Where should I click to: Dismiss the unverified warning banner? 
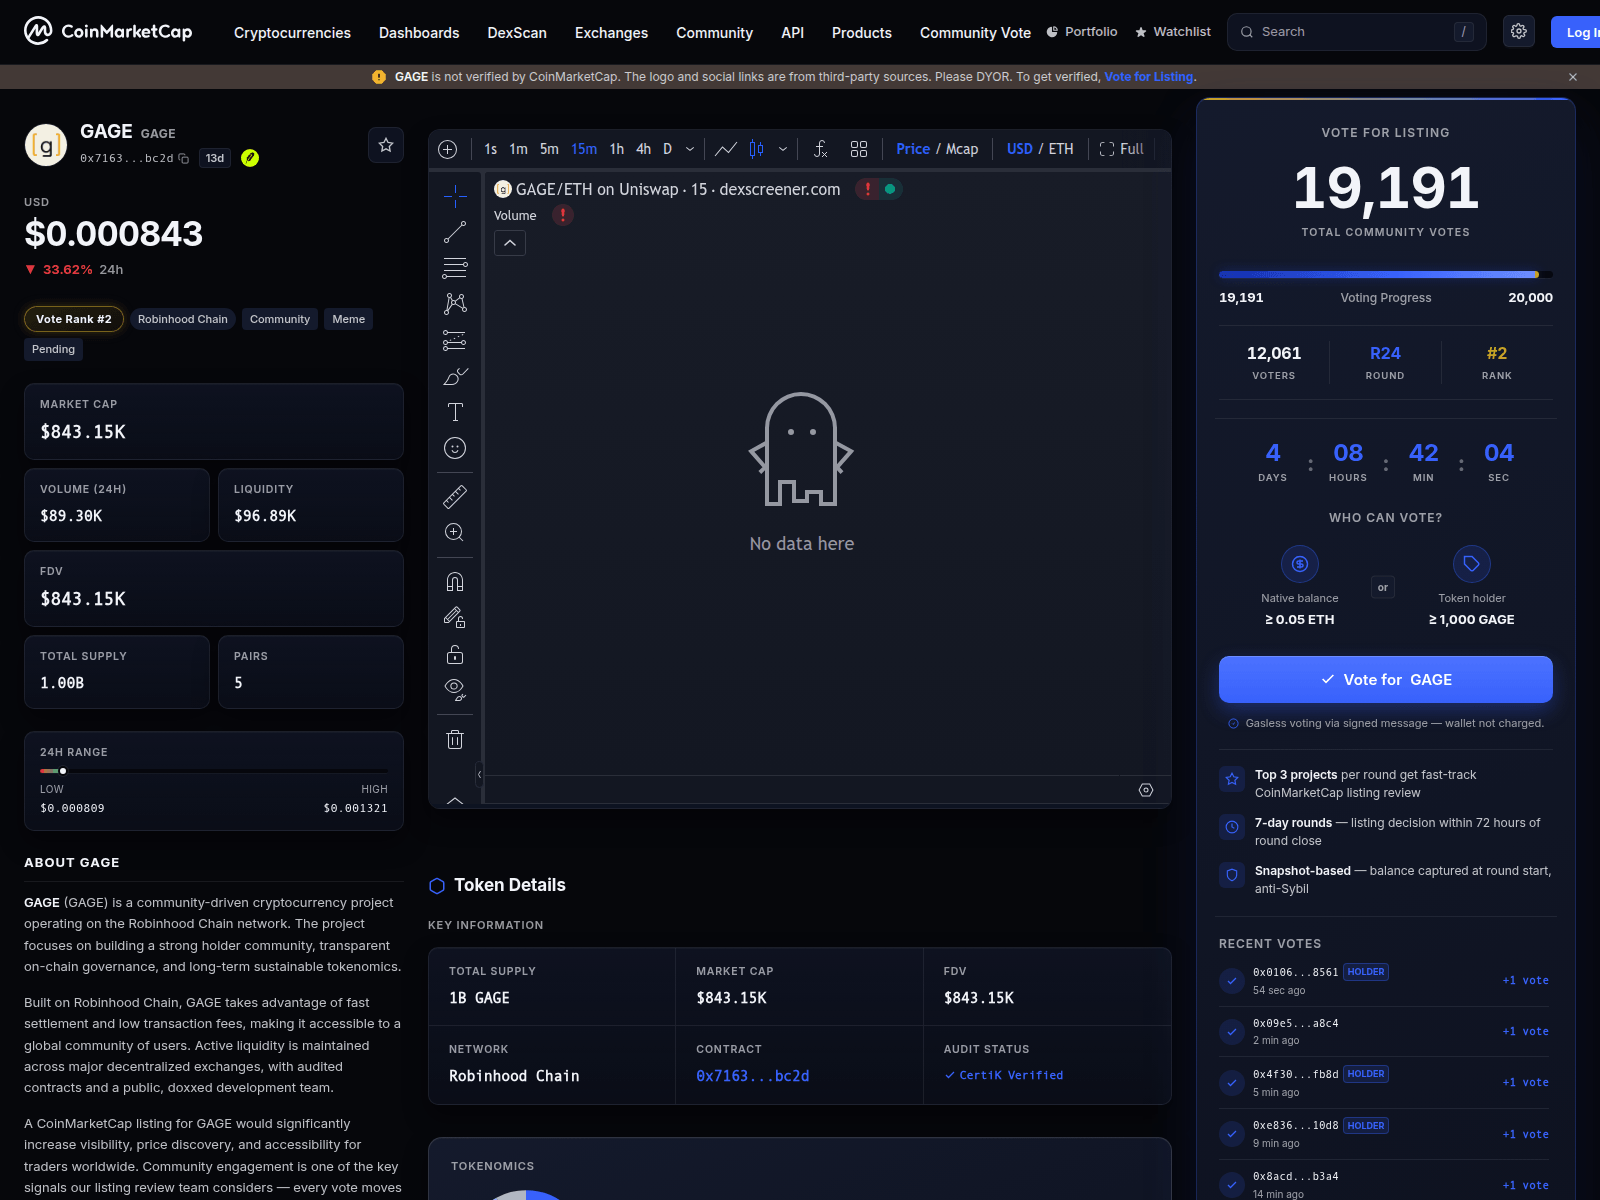(1573, 77)
